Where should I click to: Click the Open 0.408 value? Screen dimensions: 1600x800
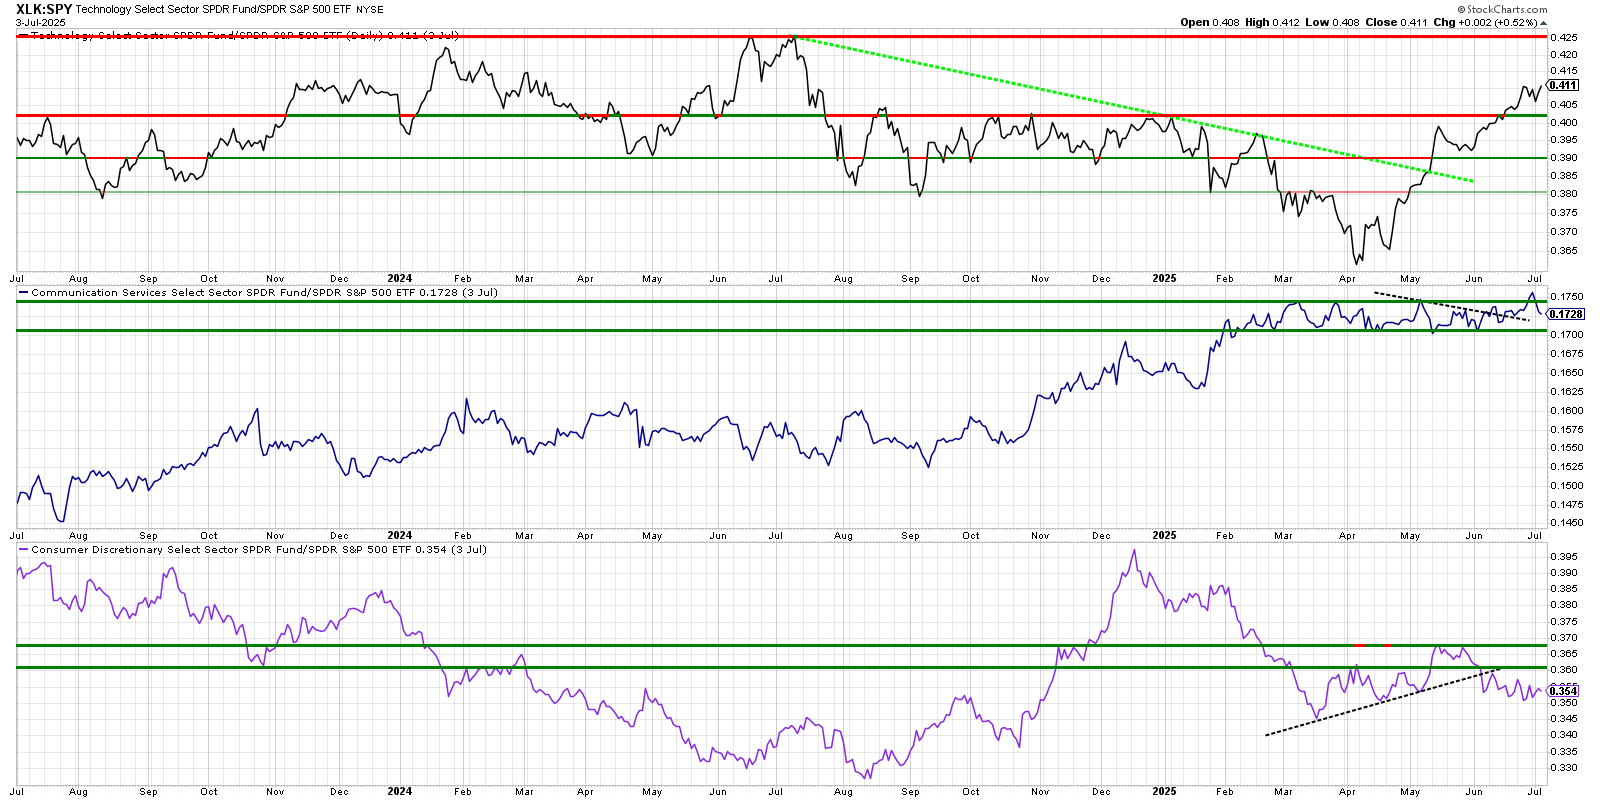pyautogui.click(x=1208, y=22)
